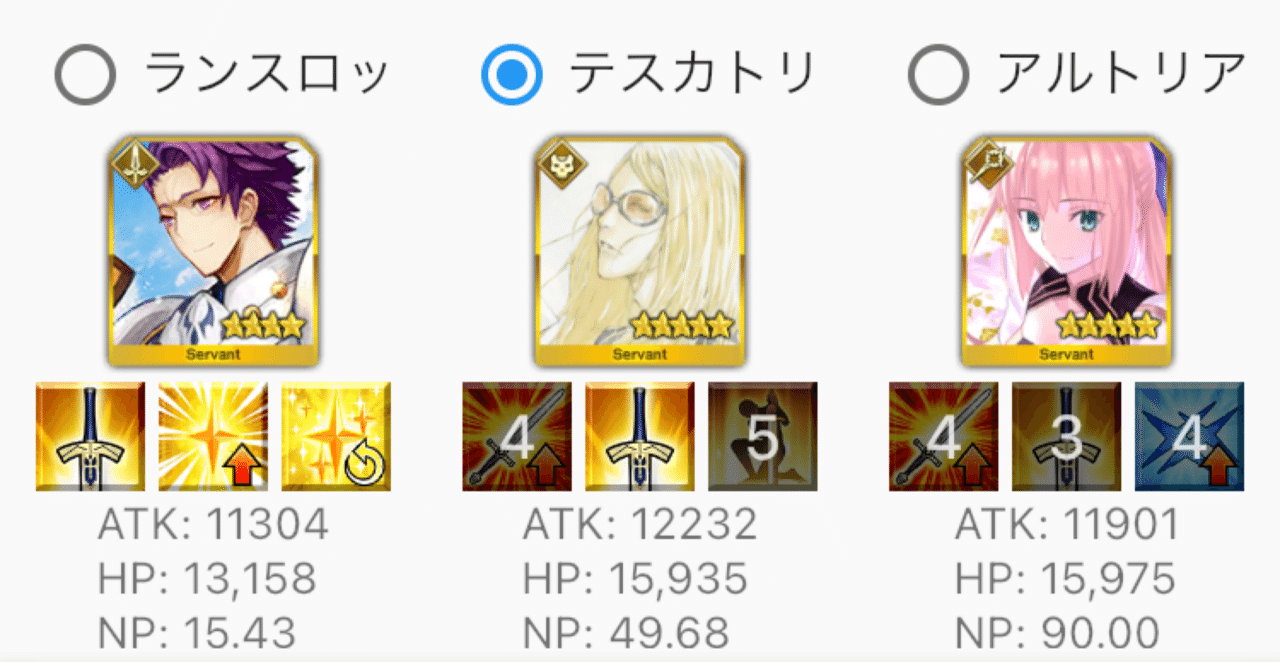Tap Tezcatlipoca's attack-up skill showing 4
Image resolution: width=1280 pixels, height=670 pixels.
(x=517, y=436)
